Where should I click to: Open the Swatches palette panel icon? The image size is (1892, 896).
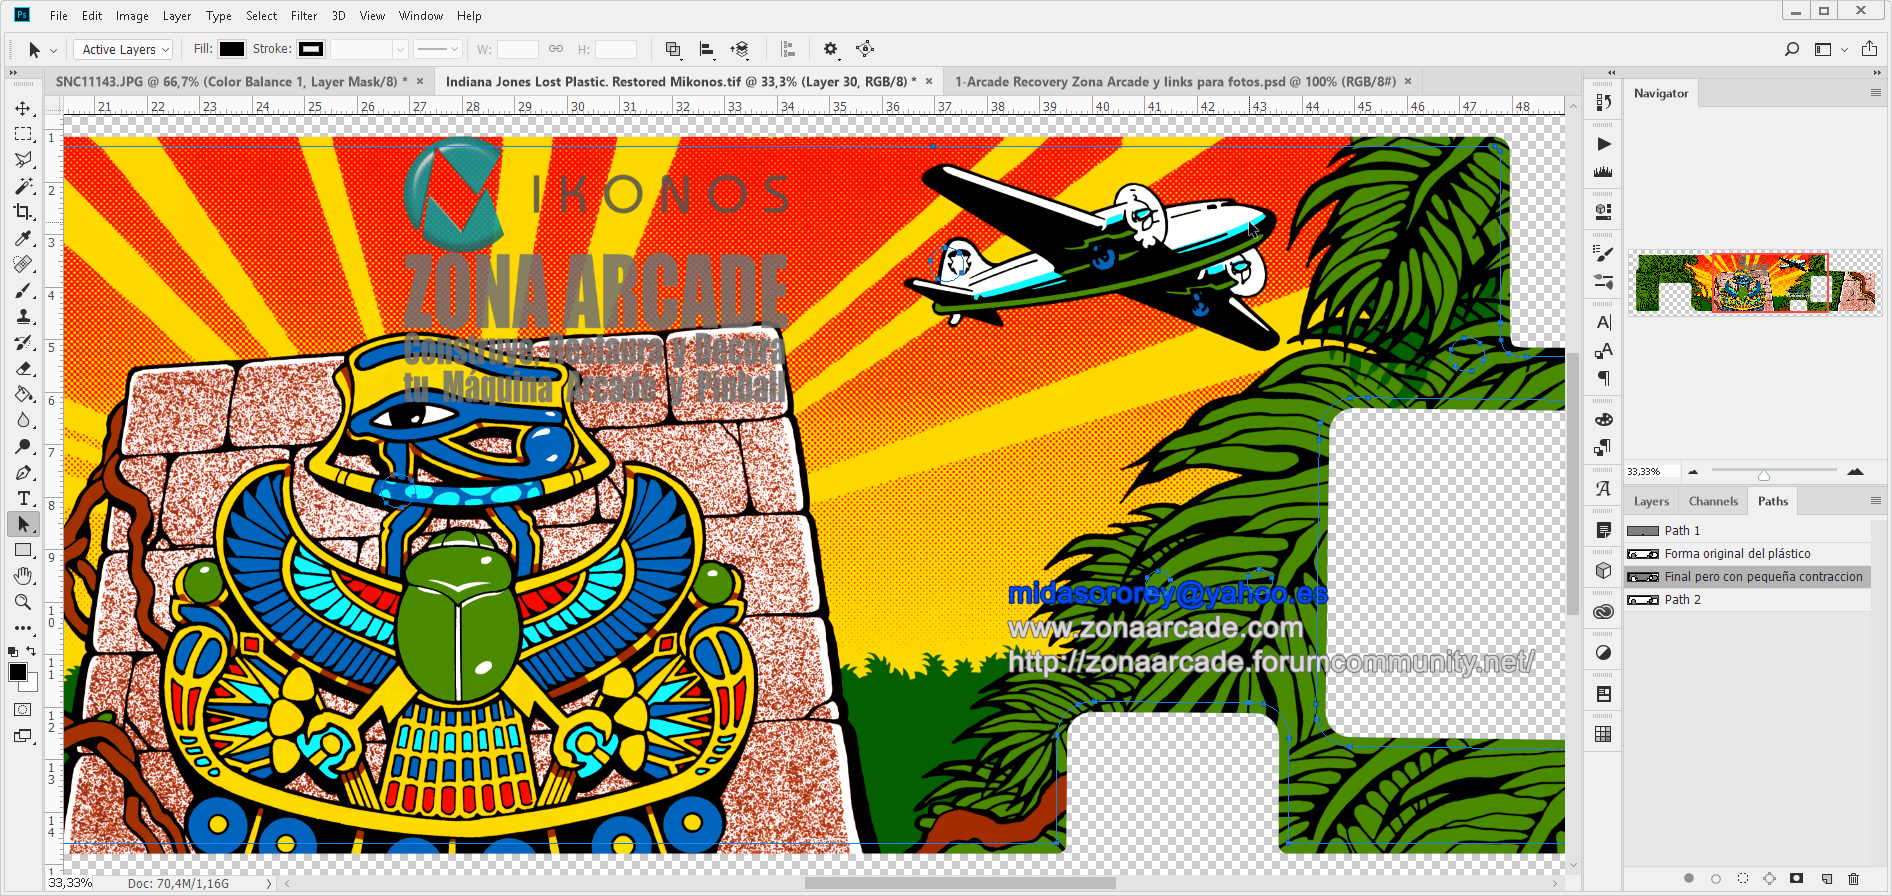pyautogui.click(x=1603, y=420)
